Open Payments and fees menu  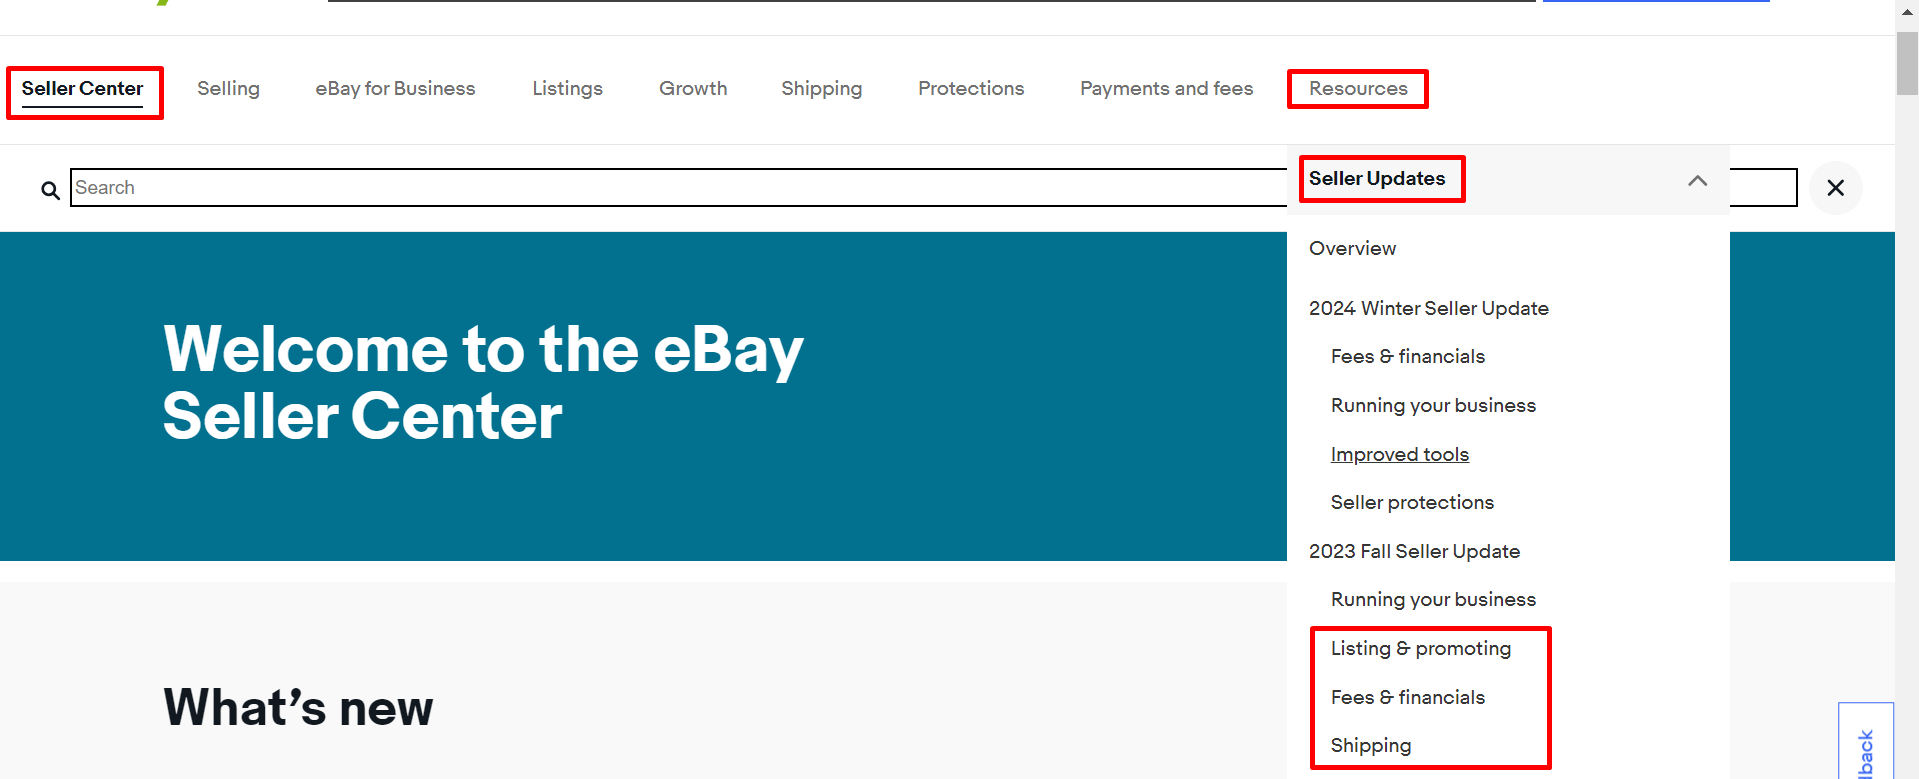pyautogui.click(x=1166, y=89)
